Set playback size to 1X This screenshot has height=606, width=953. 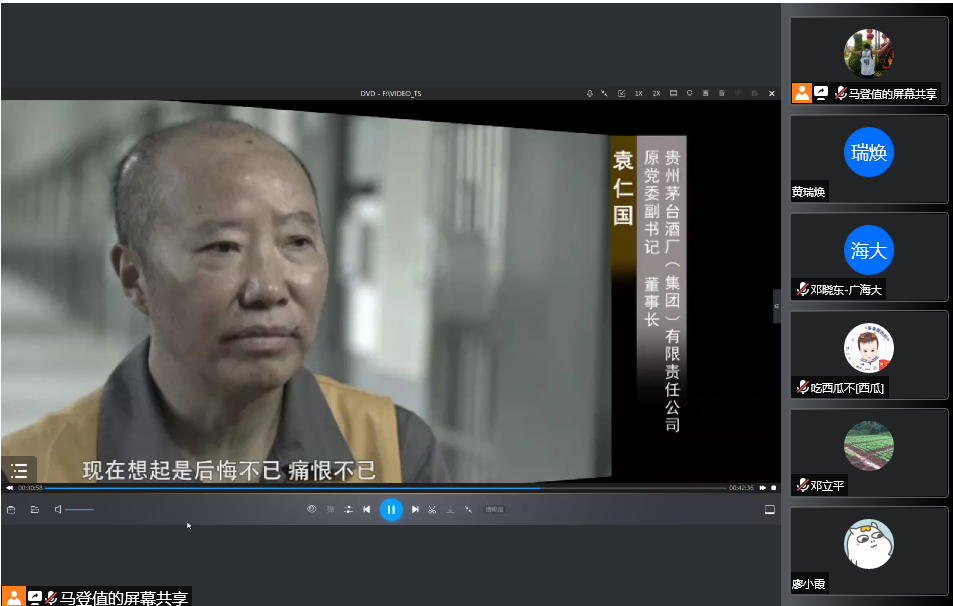click(x=638, y=93)
